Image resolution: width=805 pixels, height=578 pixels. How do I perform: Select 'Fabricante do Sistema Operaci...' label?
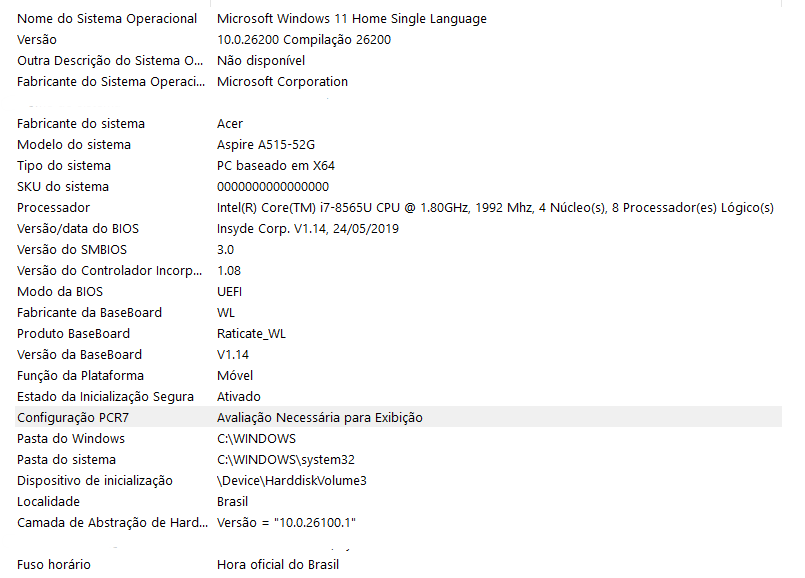pyautogui.click(x=111, y=82)
